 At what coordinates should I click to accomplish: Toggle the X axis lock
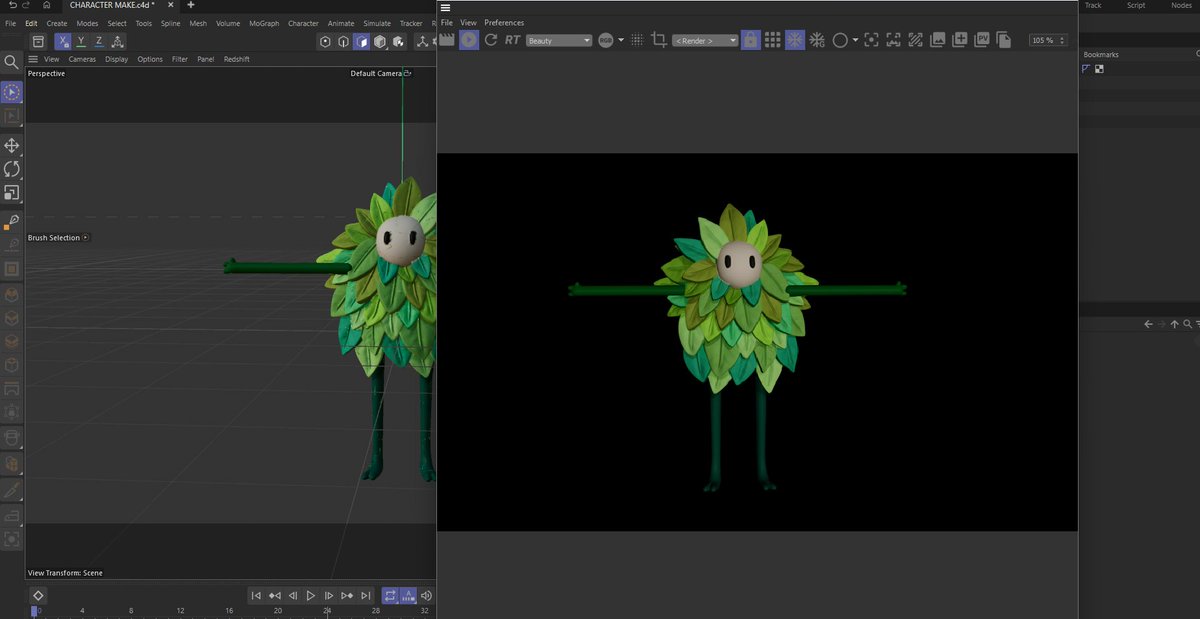pyautogui.click(x=63, y=42)
